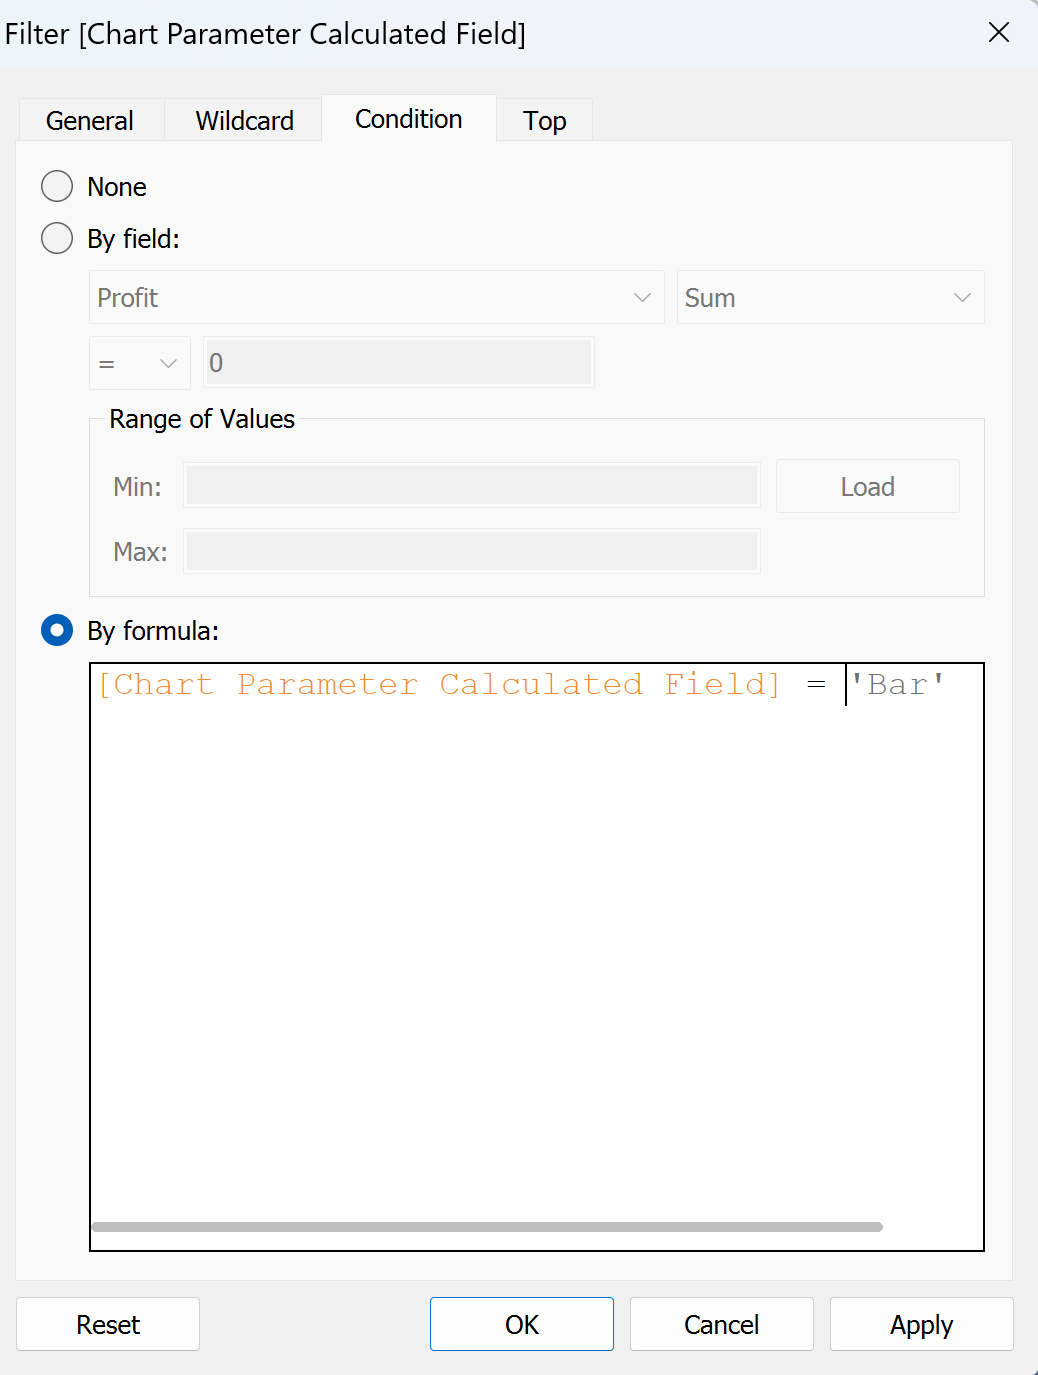The width and height of the screenshot is (1038, 1375).
Task: Click the Apply button
Action: (921, 1324)
